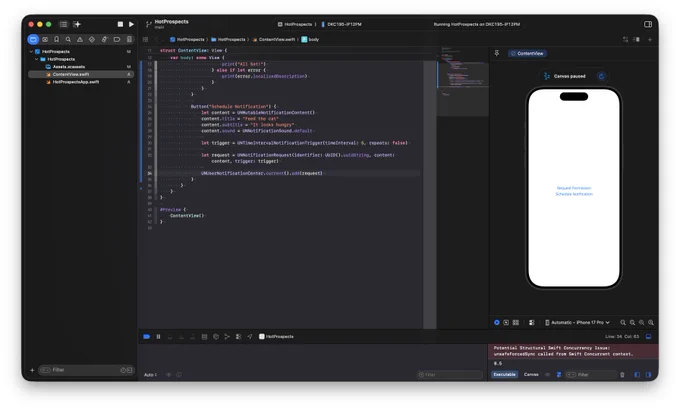Toggle breakpoints activation in debug bar
The image size is (680, 410).
[x=147, y=337]
